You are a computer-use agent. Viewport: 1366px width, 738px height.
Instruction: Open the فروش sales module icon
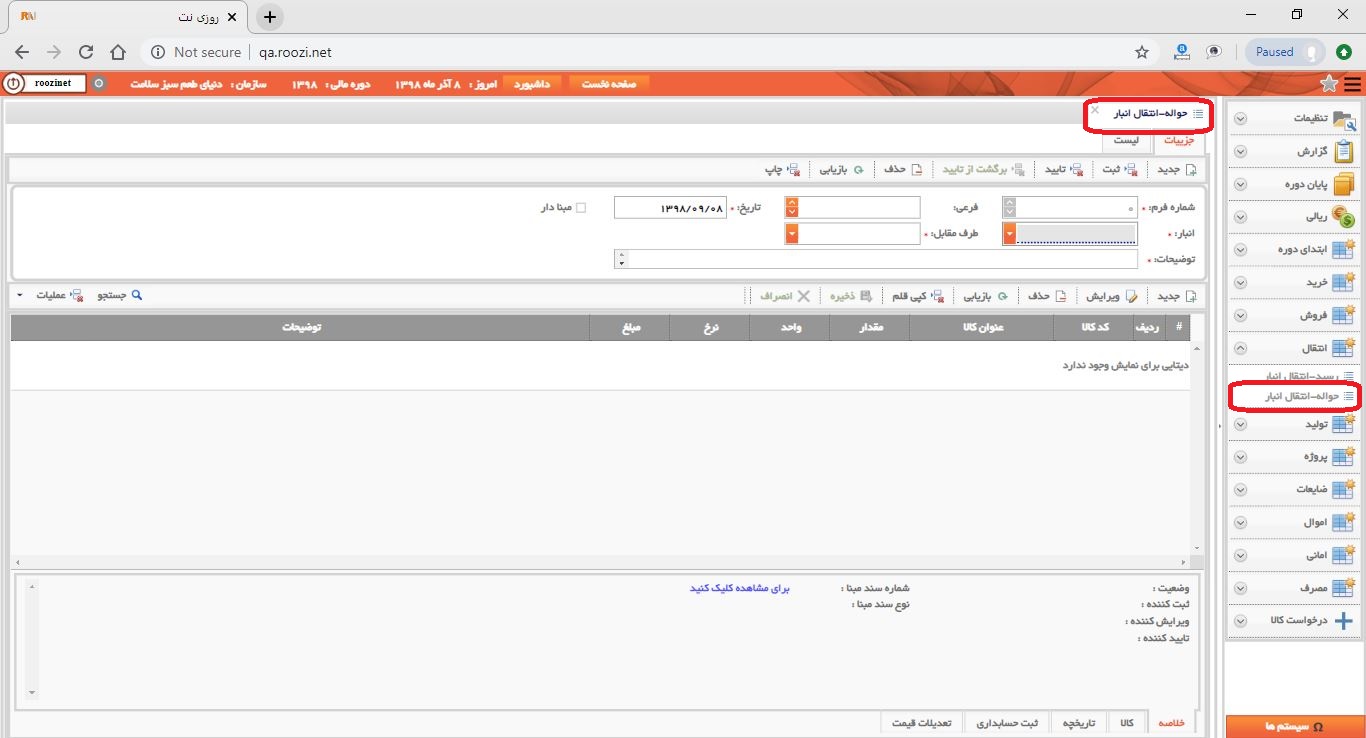pos(1343,316)
